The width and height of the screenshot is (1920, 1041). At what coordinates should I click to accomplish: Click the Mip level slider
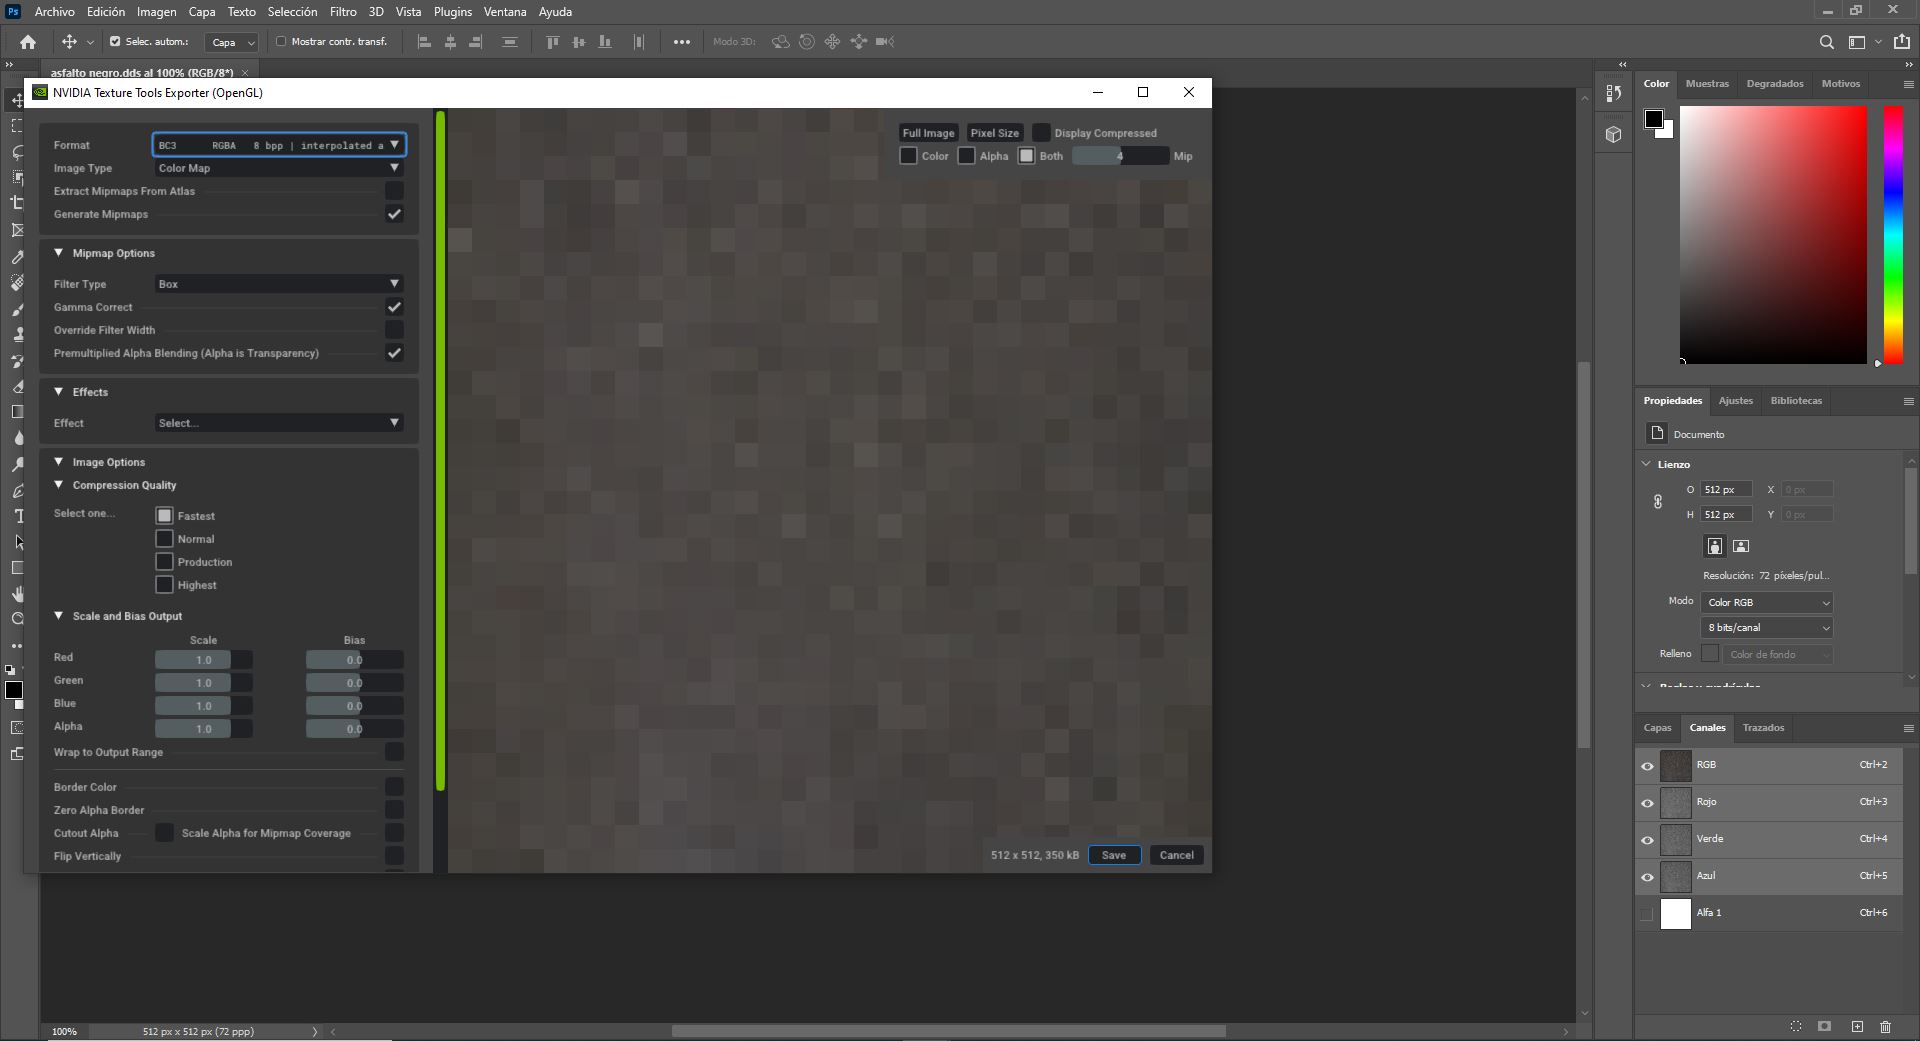click(x=1120, y=156)
